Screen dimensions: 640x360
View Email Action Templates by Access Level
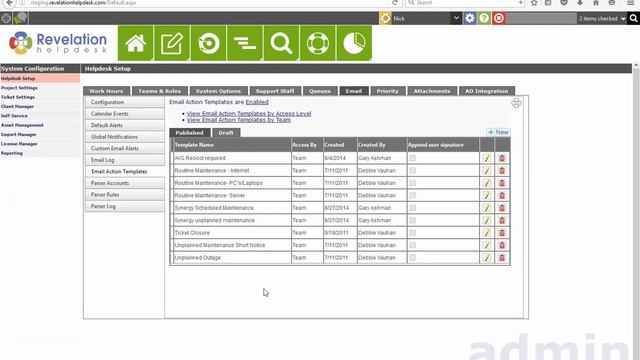pos(249,113)
